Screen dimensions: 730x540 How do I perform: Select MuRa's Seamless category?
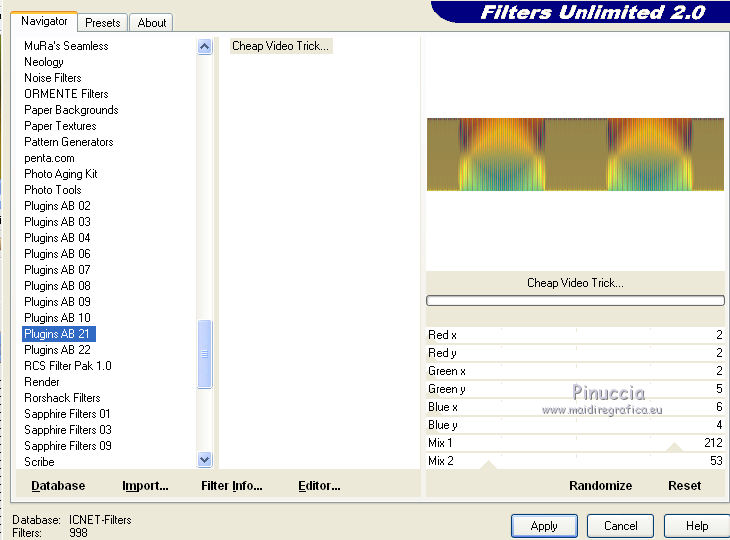pyautogui.click(x=66, y=46)
